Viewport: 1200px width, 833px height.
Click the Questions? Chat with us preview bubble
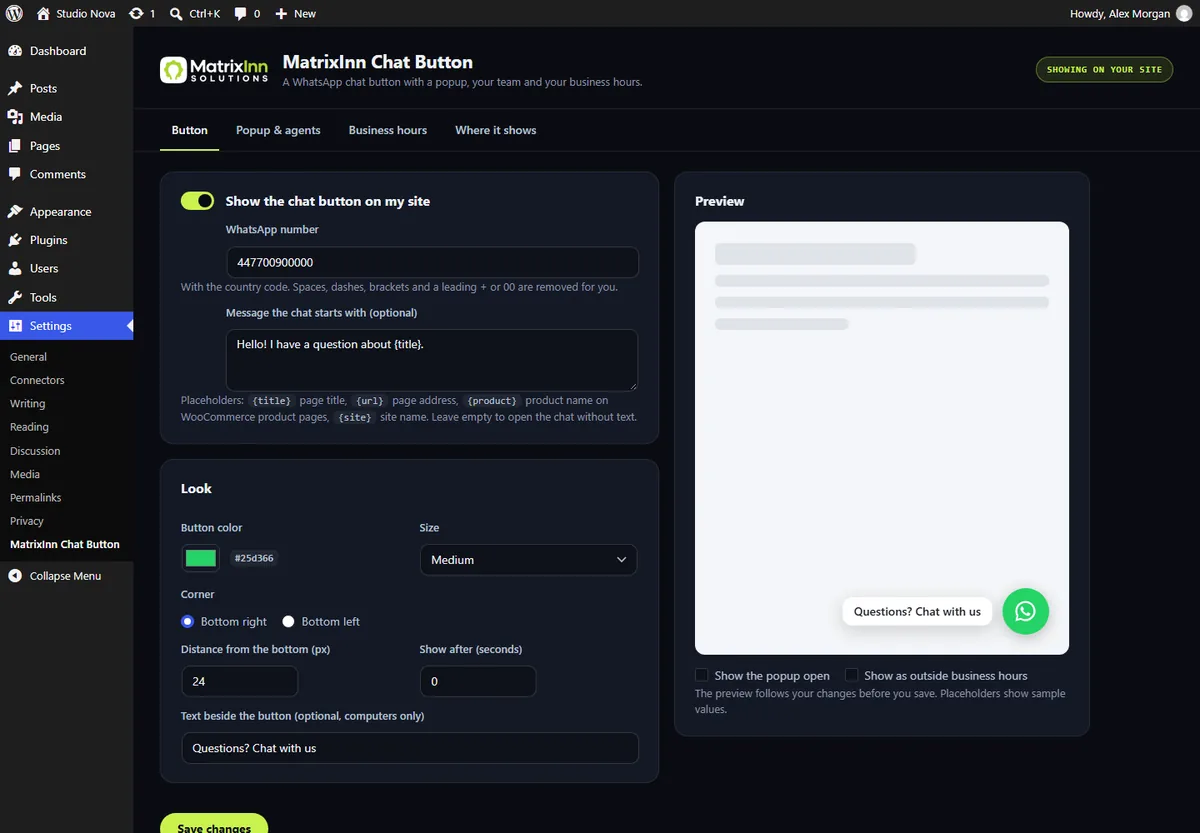(x=917, y=611)
